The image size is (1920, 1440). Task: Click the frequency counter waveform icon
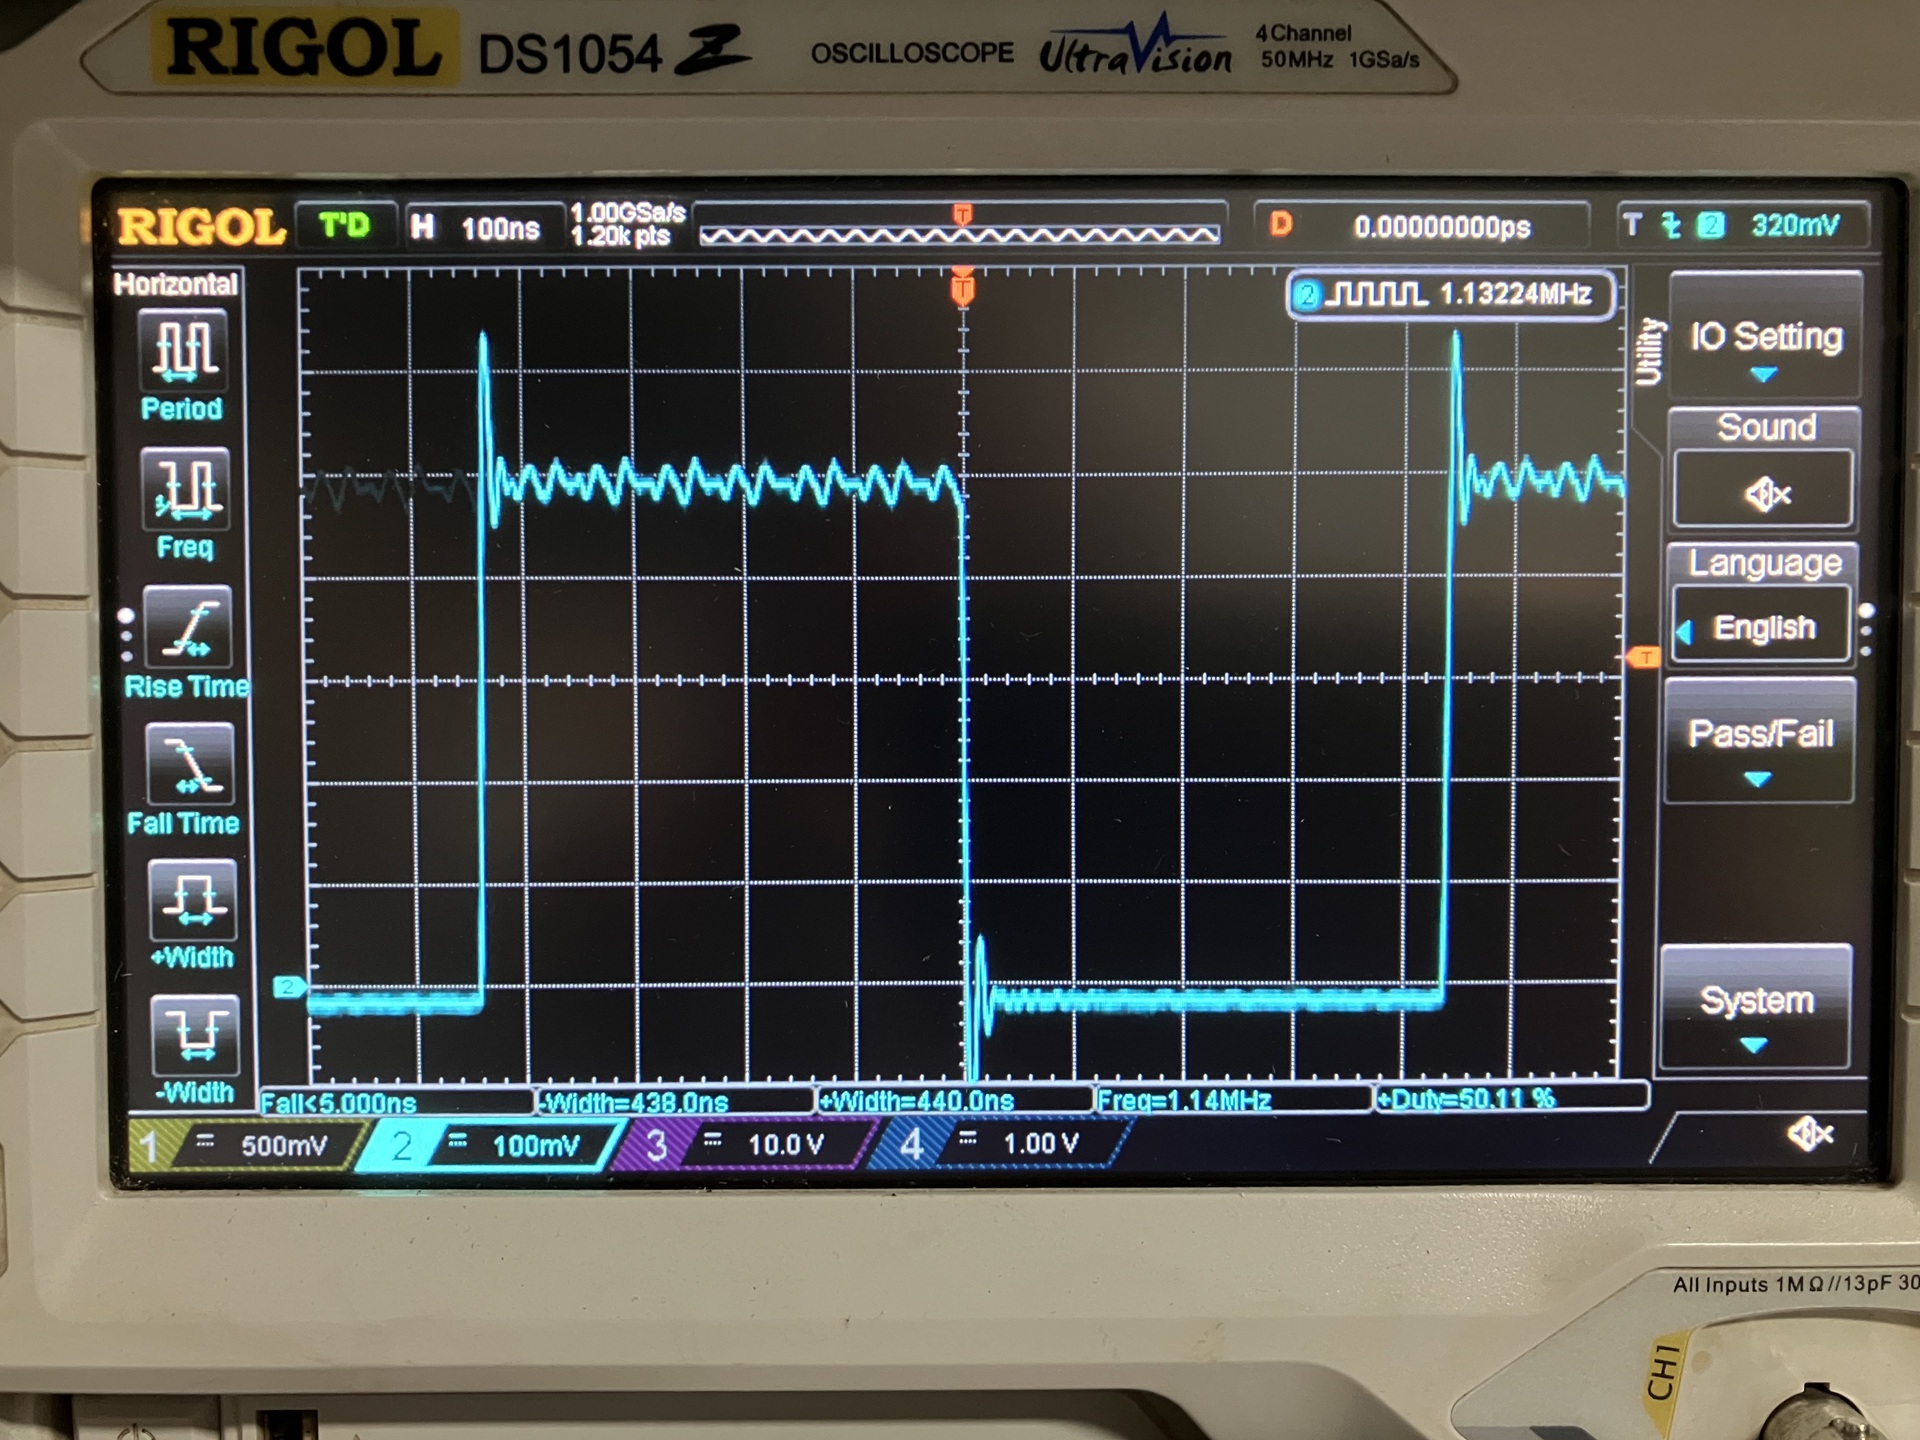(x=1376, y=295)
